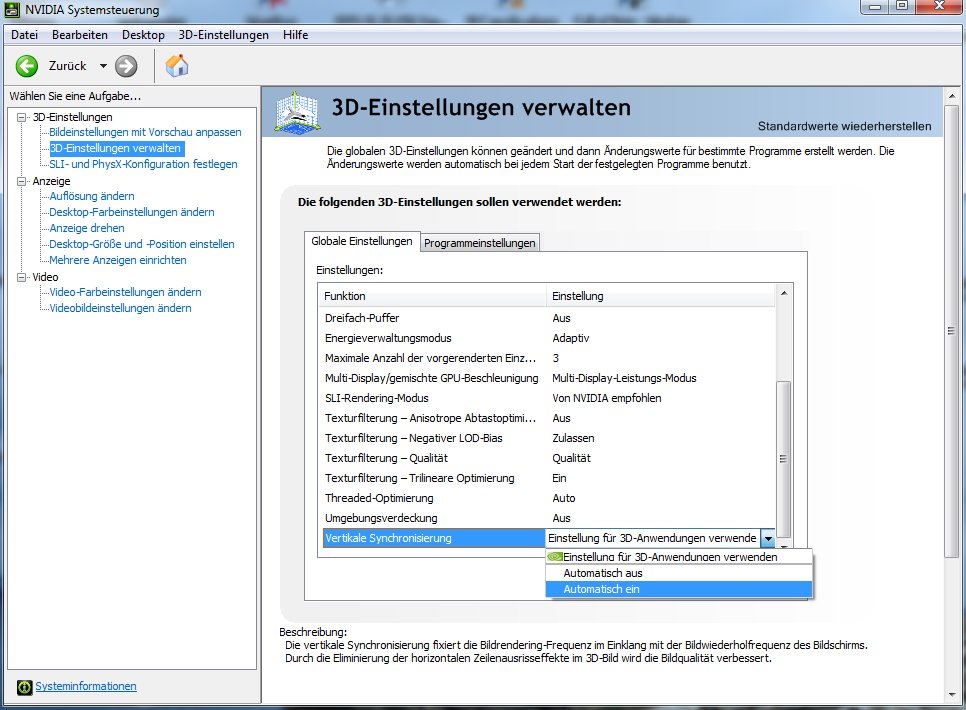Open the Desktop menu
Screen dimensions: 966x710
click(x=143, y=35)
